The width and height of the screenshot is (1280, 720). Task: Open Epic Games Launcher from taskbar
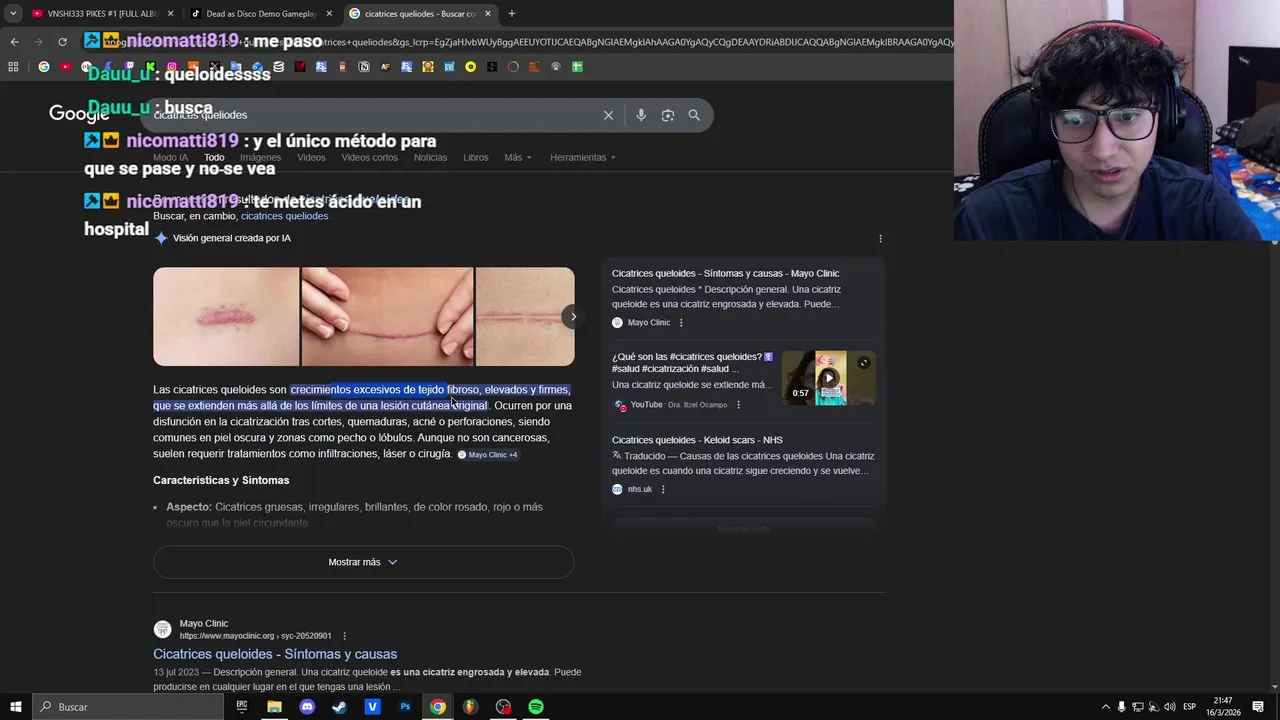pyautogui.click(x=241, y=707)
